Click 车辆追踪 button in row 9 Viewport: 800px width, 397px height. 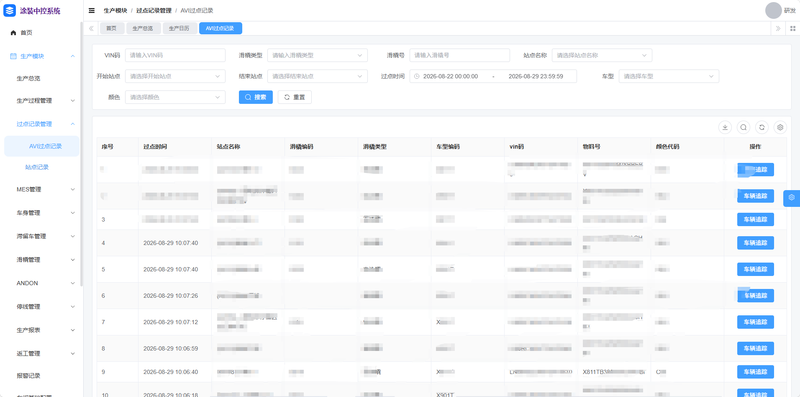tap(755, 372)
